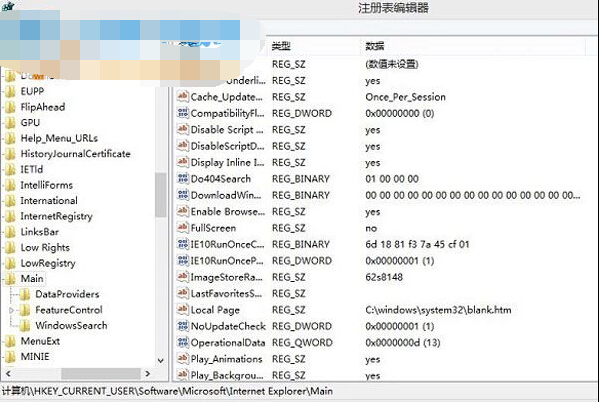Select the Main registry key
The width and height of the screenshot is (601, 402).
(32, 279)
